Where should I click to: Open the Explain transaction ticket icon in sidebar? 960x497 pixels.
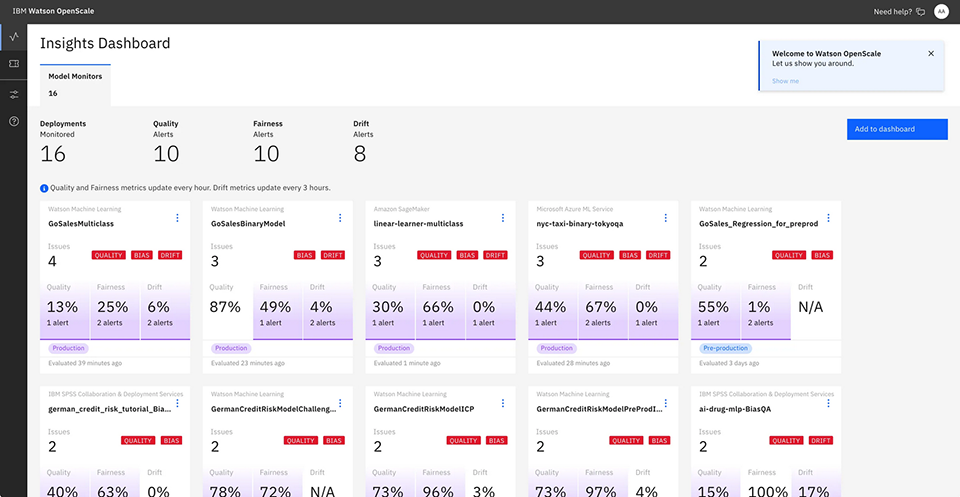click(x=14, y=64)
